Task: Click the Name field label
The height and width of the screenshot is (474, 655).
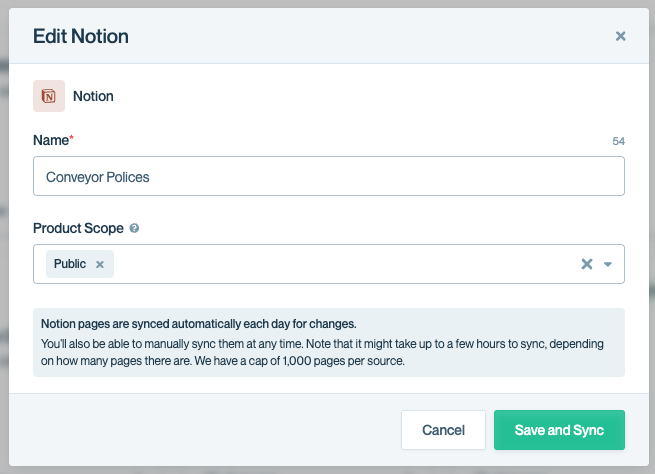Action: click(x=50, y=141)
